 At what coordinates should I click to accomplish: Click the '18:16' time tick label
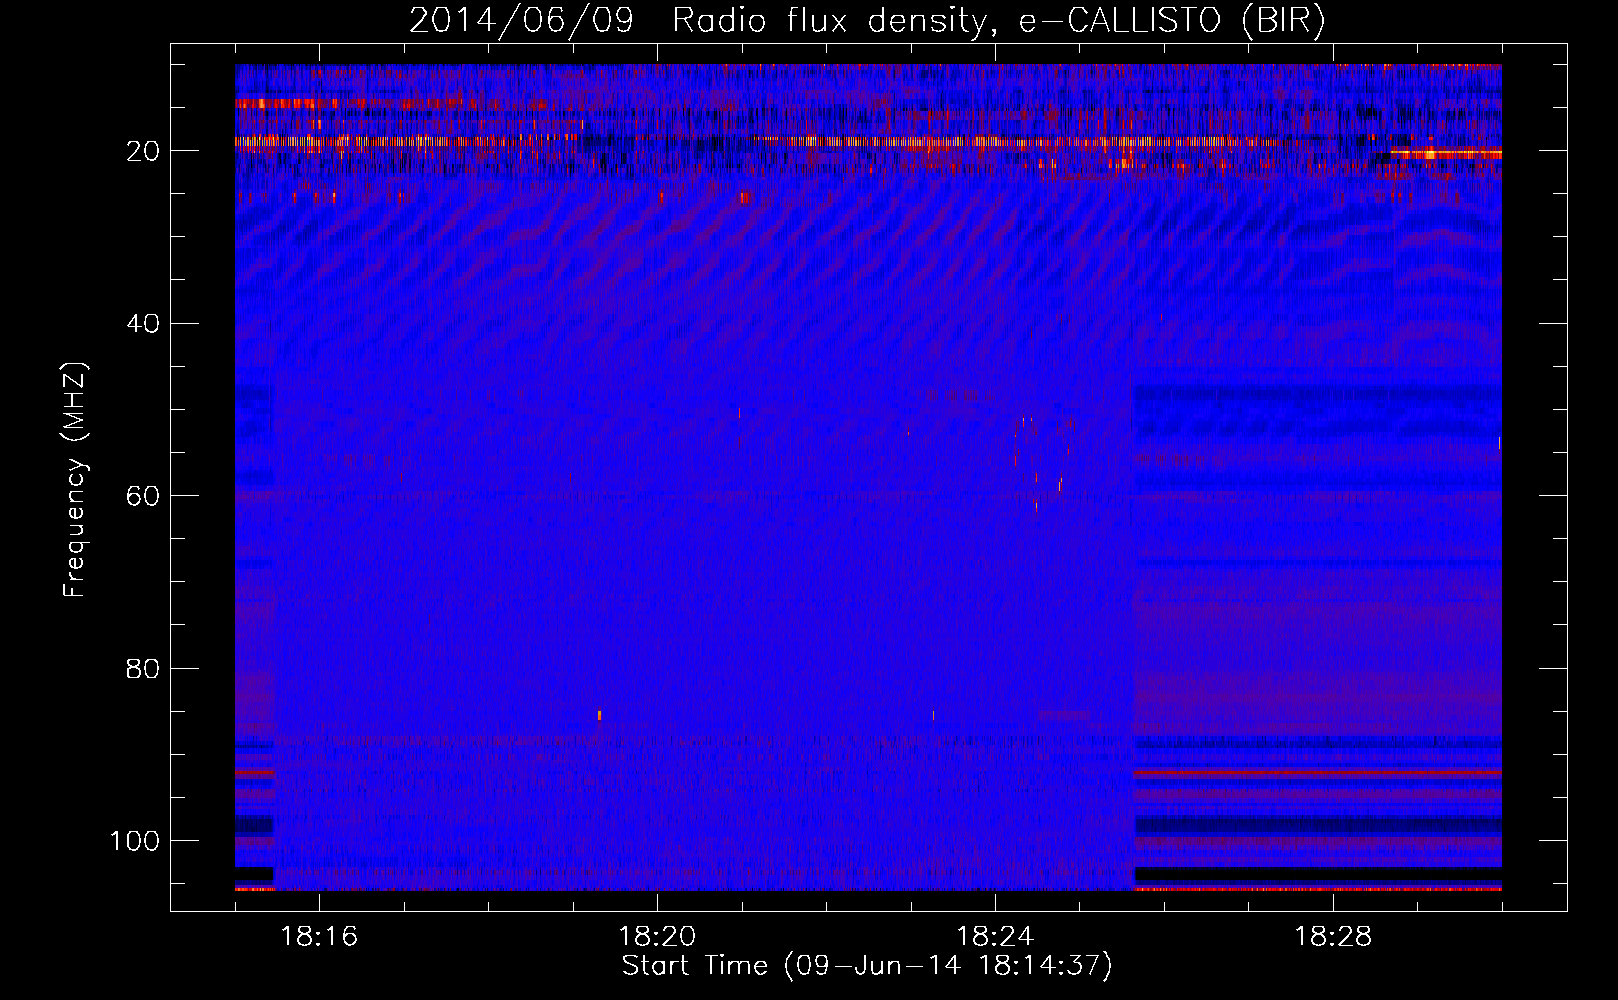pyautogui.click(x=319, y=937)
